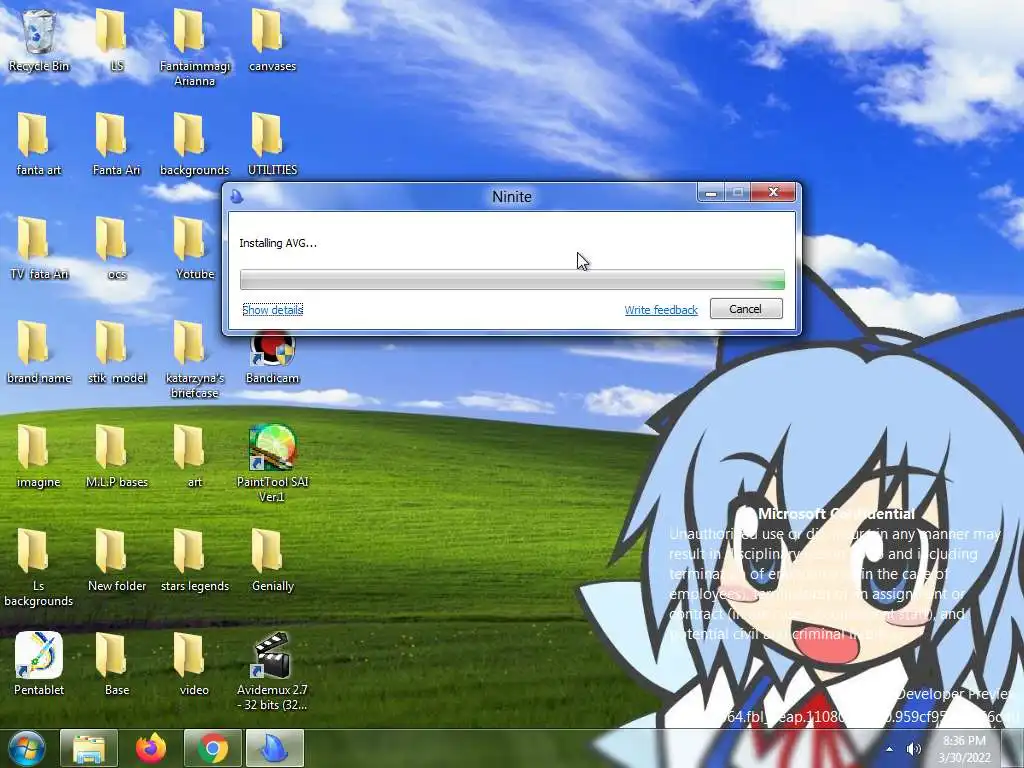Select the brand name folder

[x=39, y=352]
